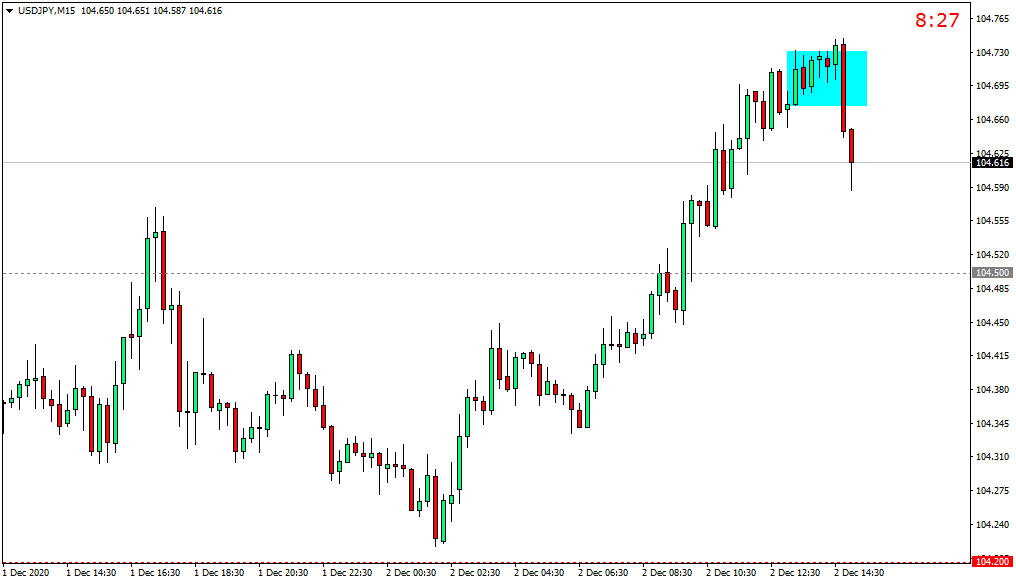The height and width of the screenshot is (584, 1016).
Task: Click the 1 Dec 22:30 time label
Action: point(347,573)
